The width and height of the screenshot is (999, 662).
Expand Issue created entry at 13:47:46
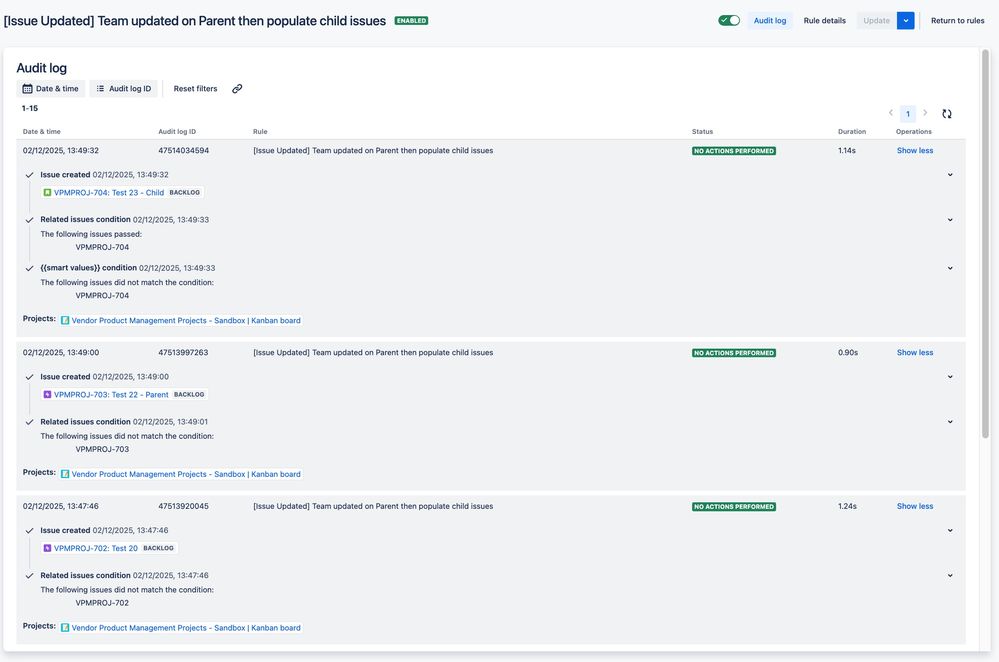(x=950, y=530)
